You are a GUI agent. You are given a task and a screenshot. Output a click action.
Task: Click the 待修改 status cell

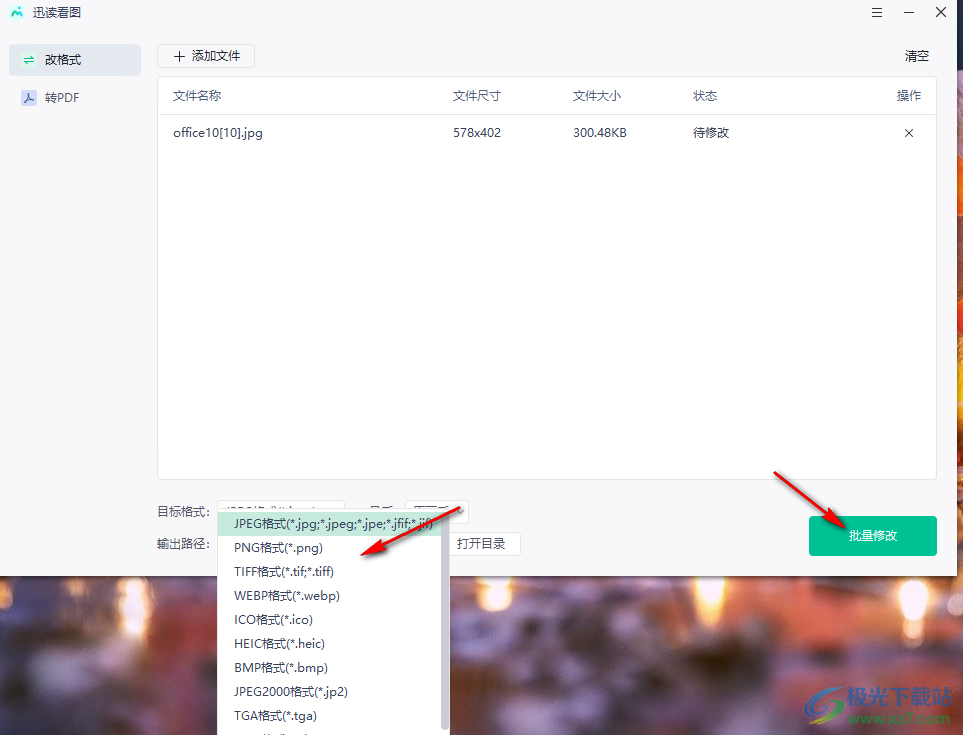coord(711,133)
